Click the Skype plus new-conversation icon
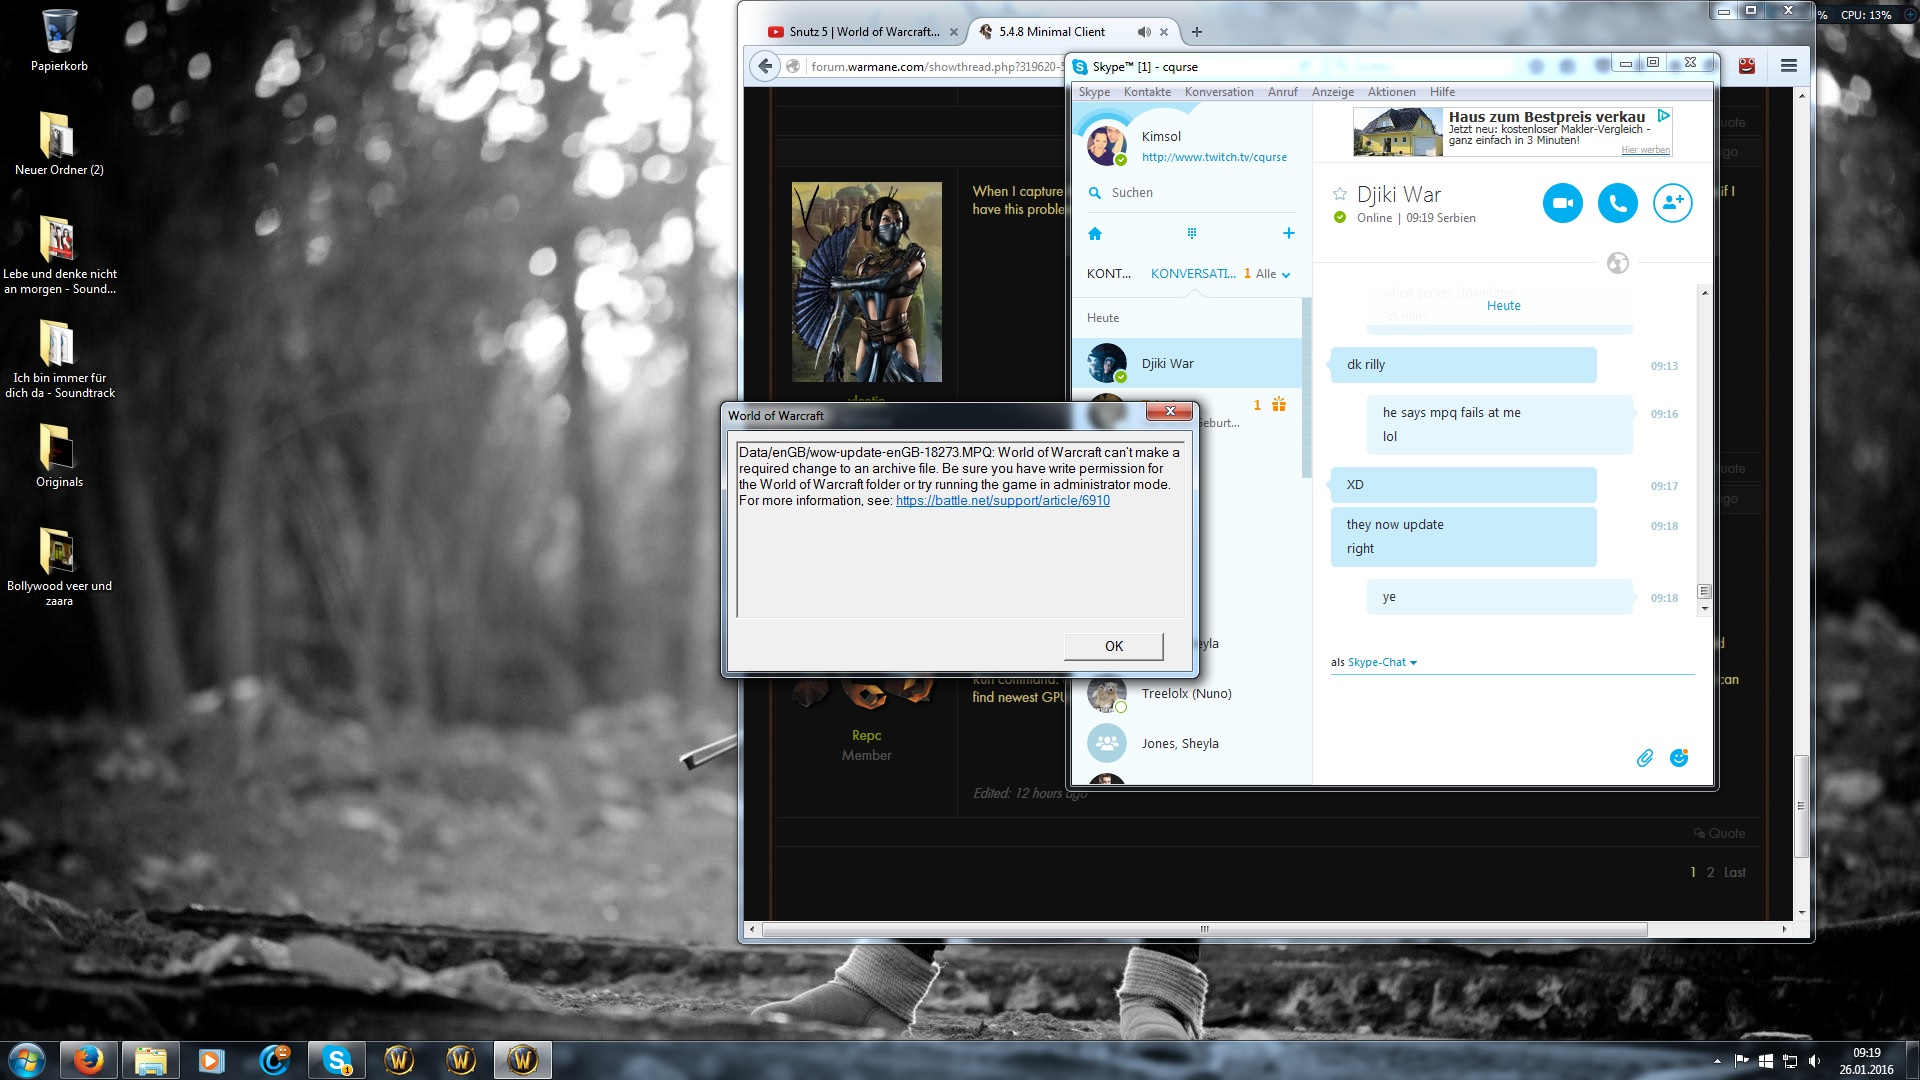 [1288, 233]
